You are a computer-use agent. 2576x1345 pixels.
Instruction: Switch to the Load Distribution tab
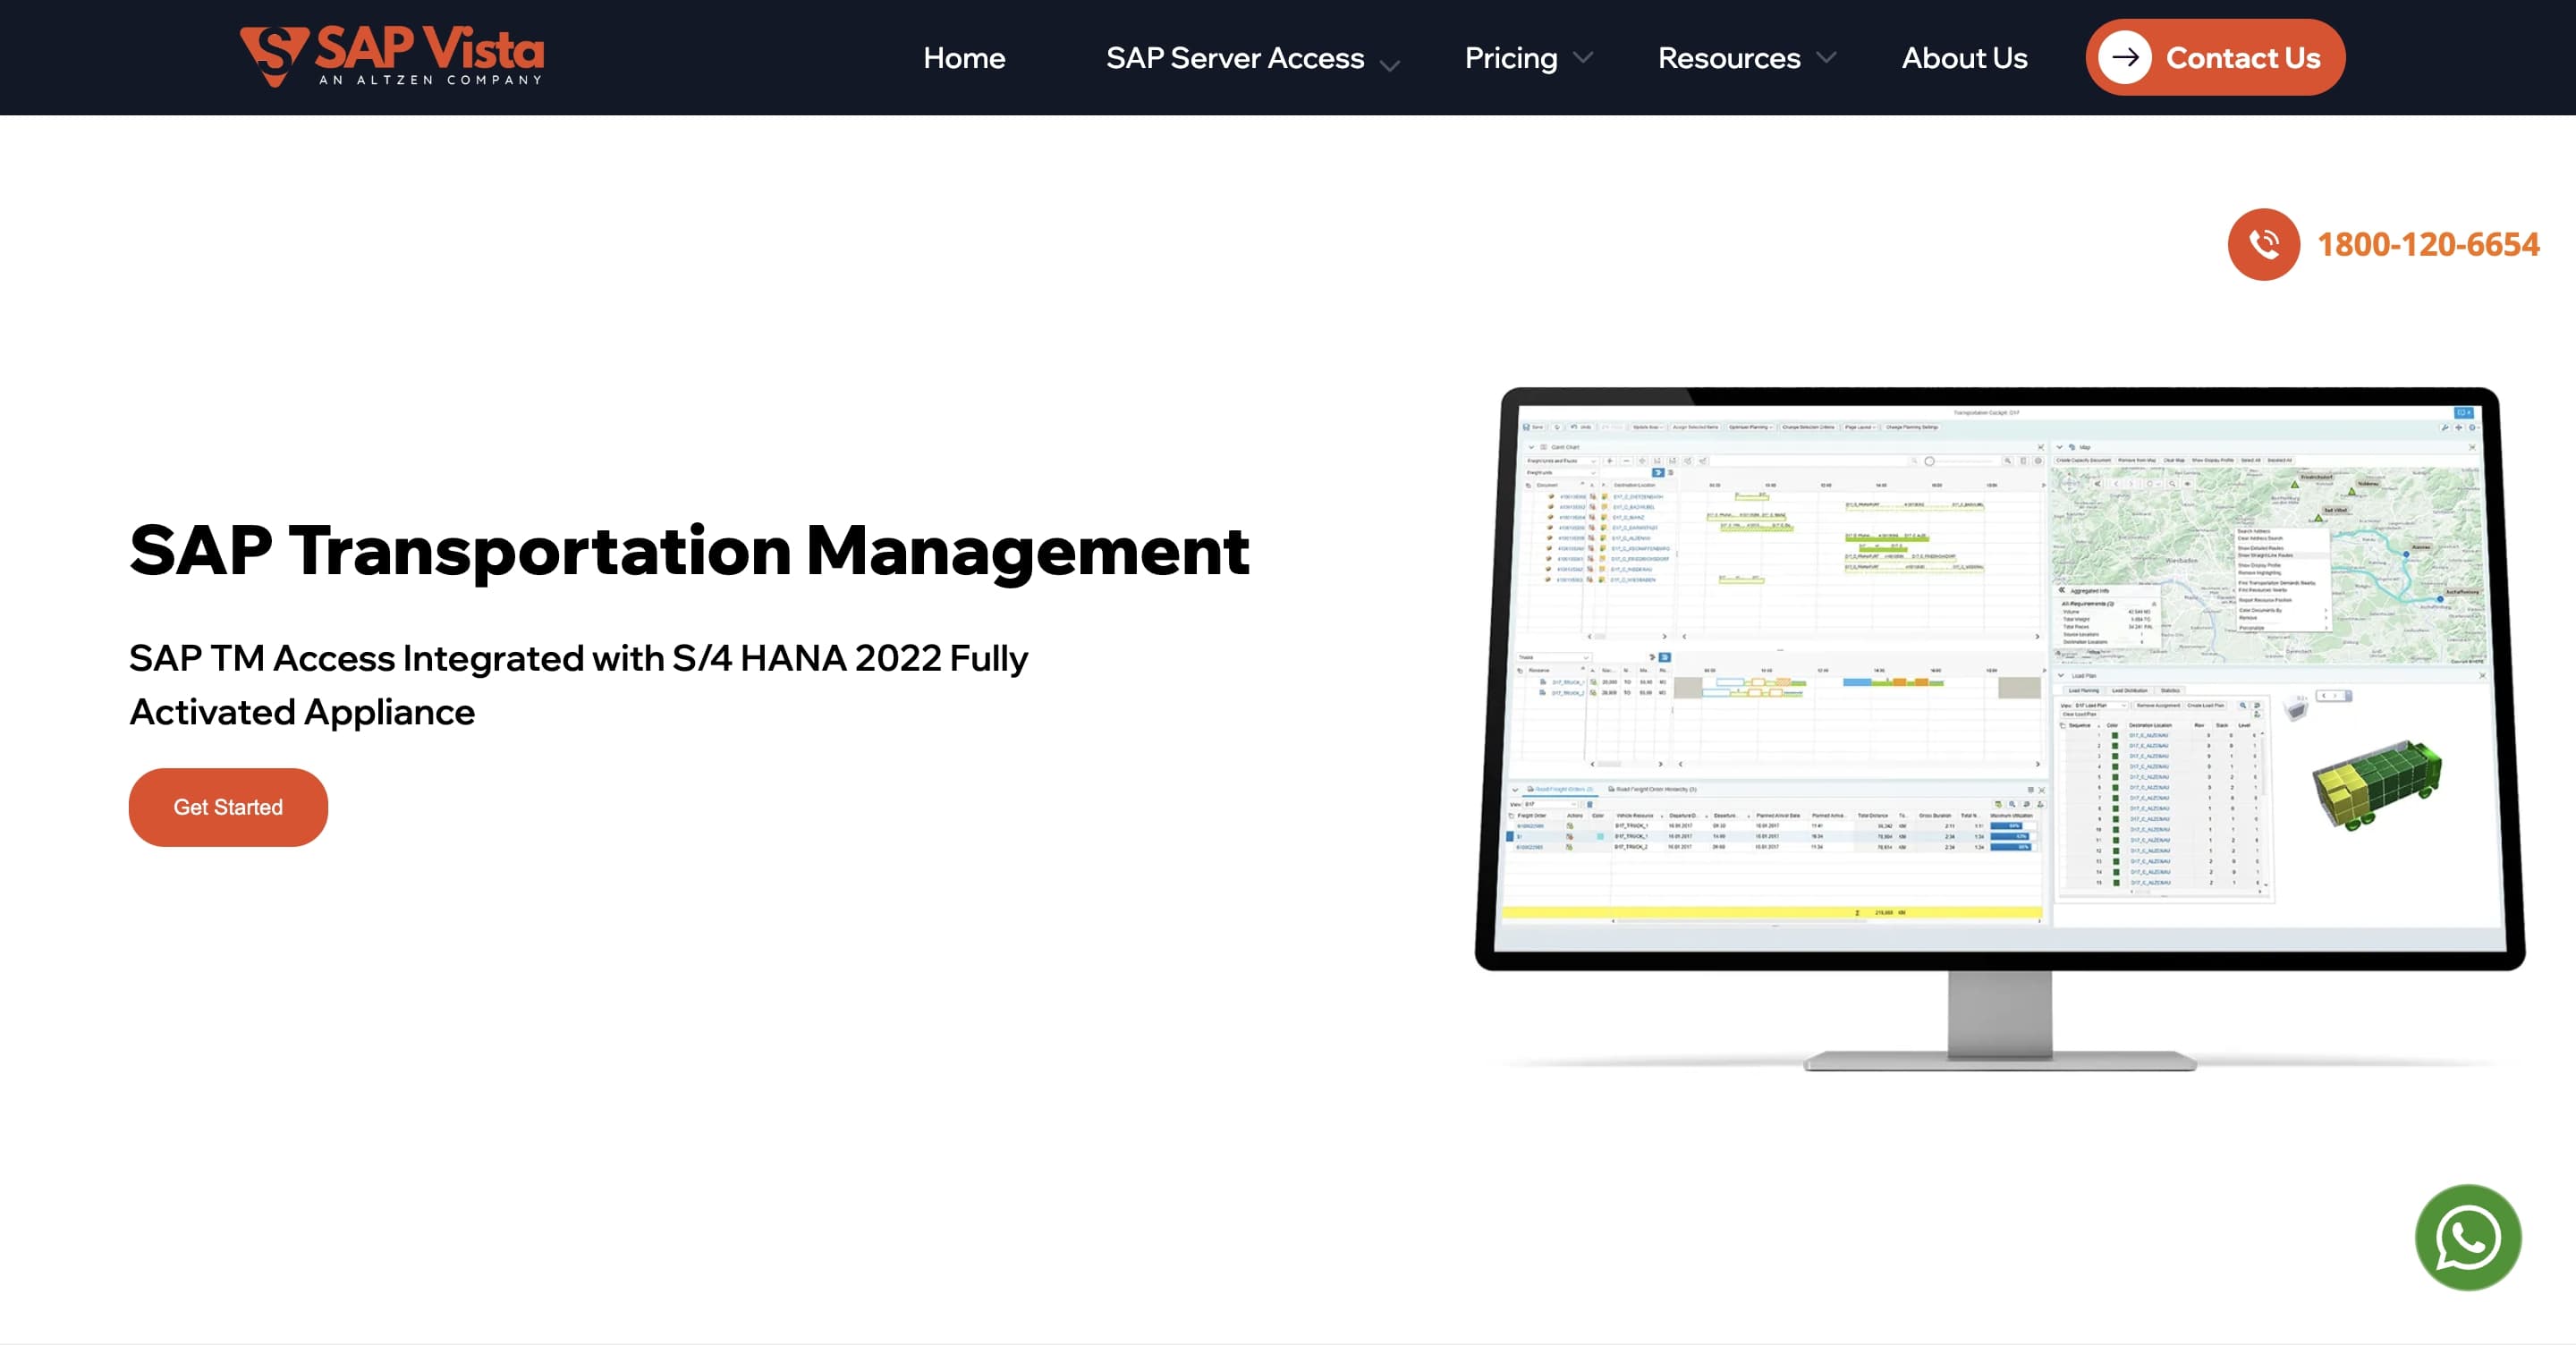point(2131,691)
